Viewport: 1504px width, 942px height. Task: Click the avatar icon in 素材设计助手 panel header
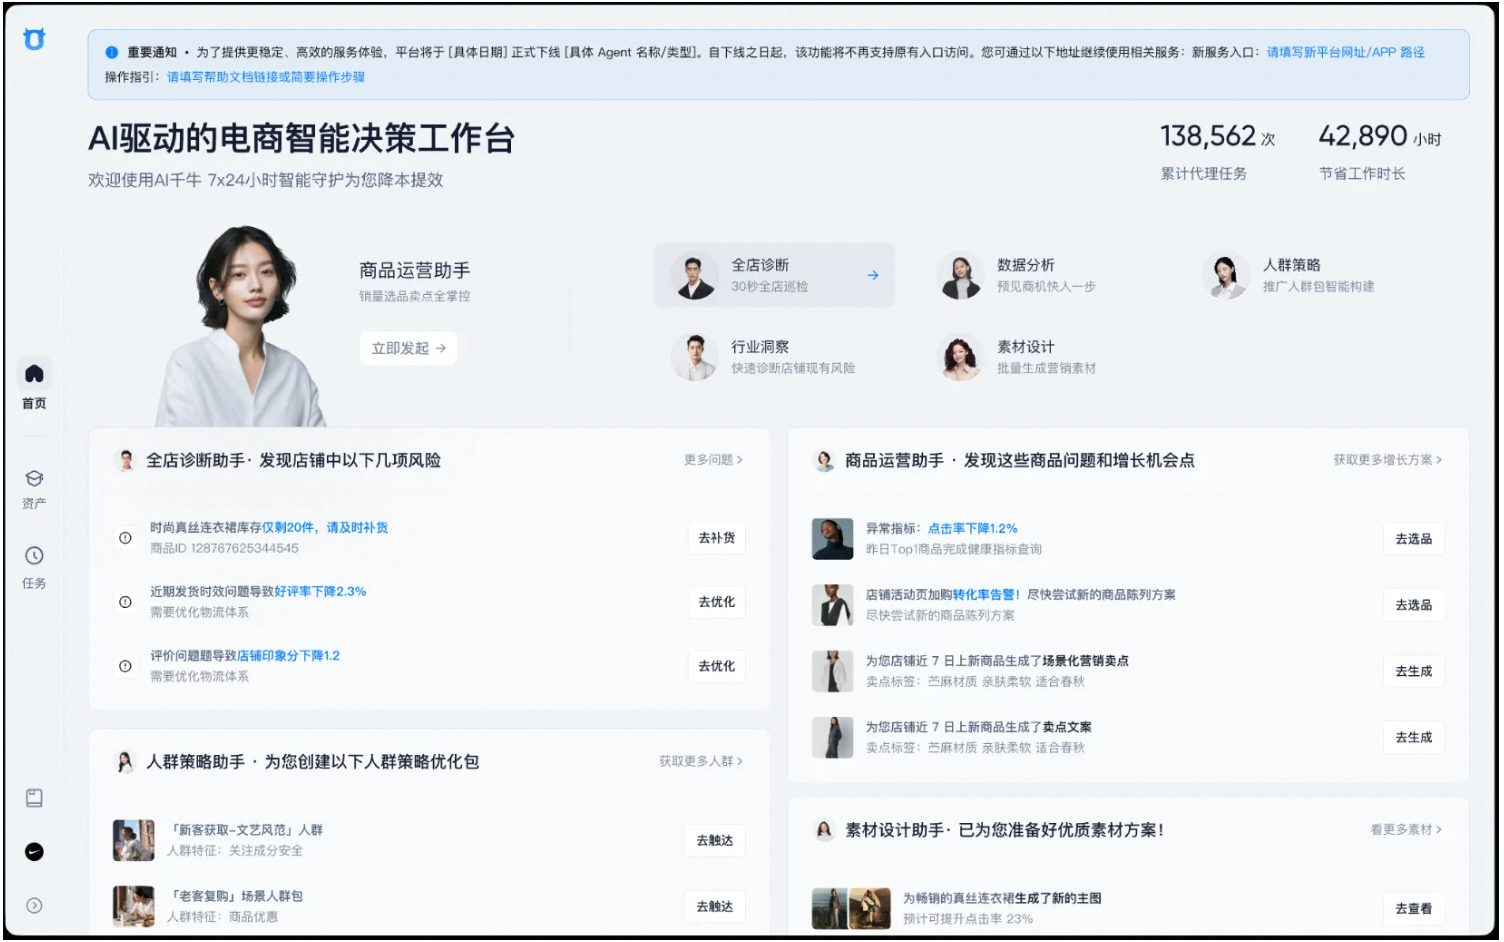[x=824, y=830]
